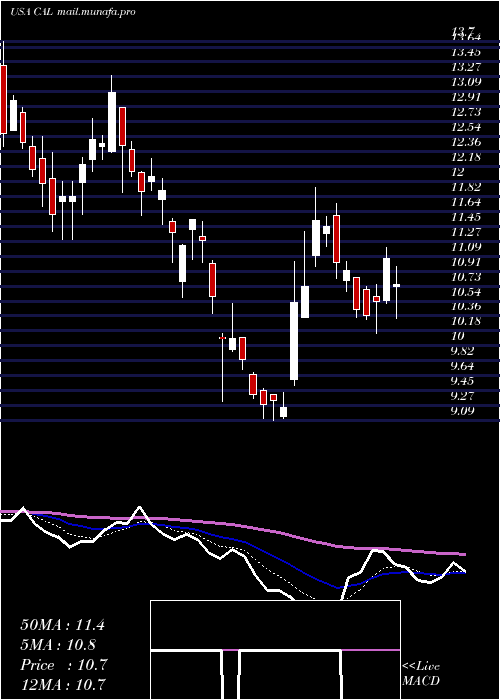Image resolution: width=500 pixels, height=700 pixels.
Task: Click the 9.45 price axis label
Action: (462, 381)
